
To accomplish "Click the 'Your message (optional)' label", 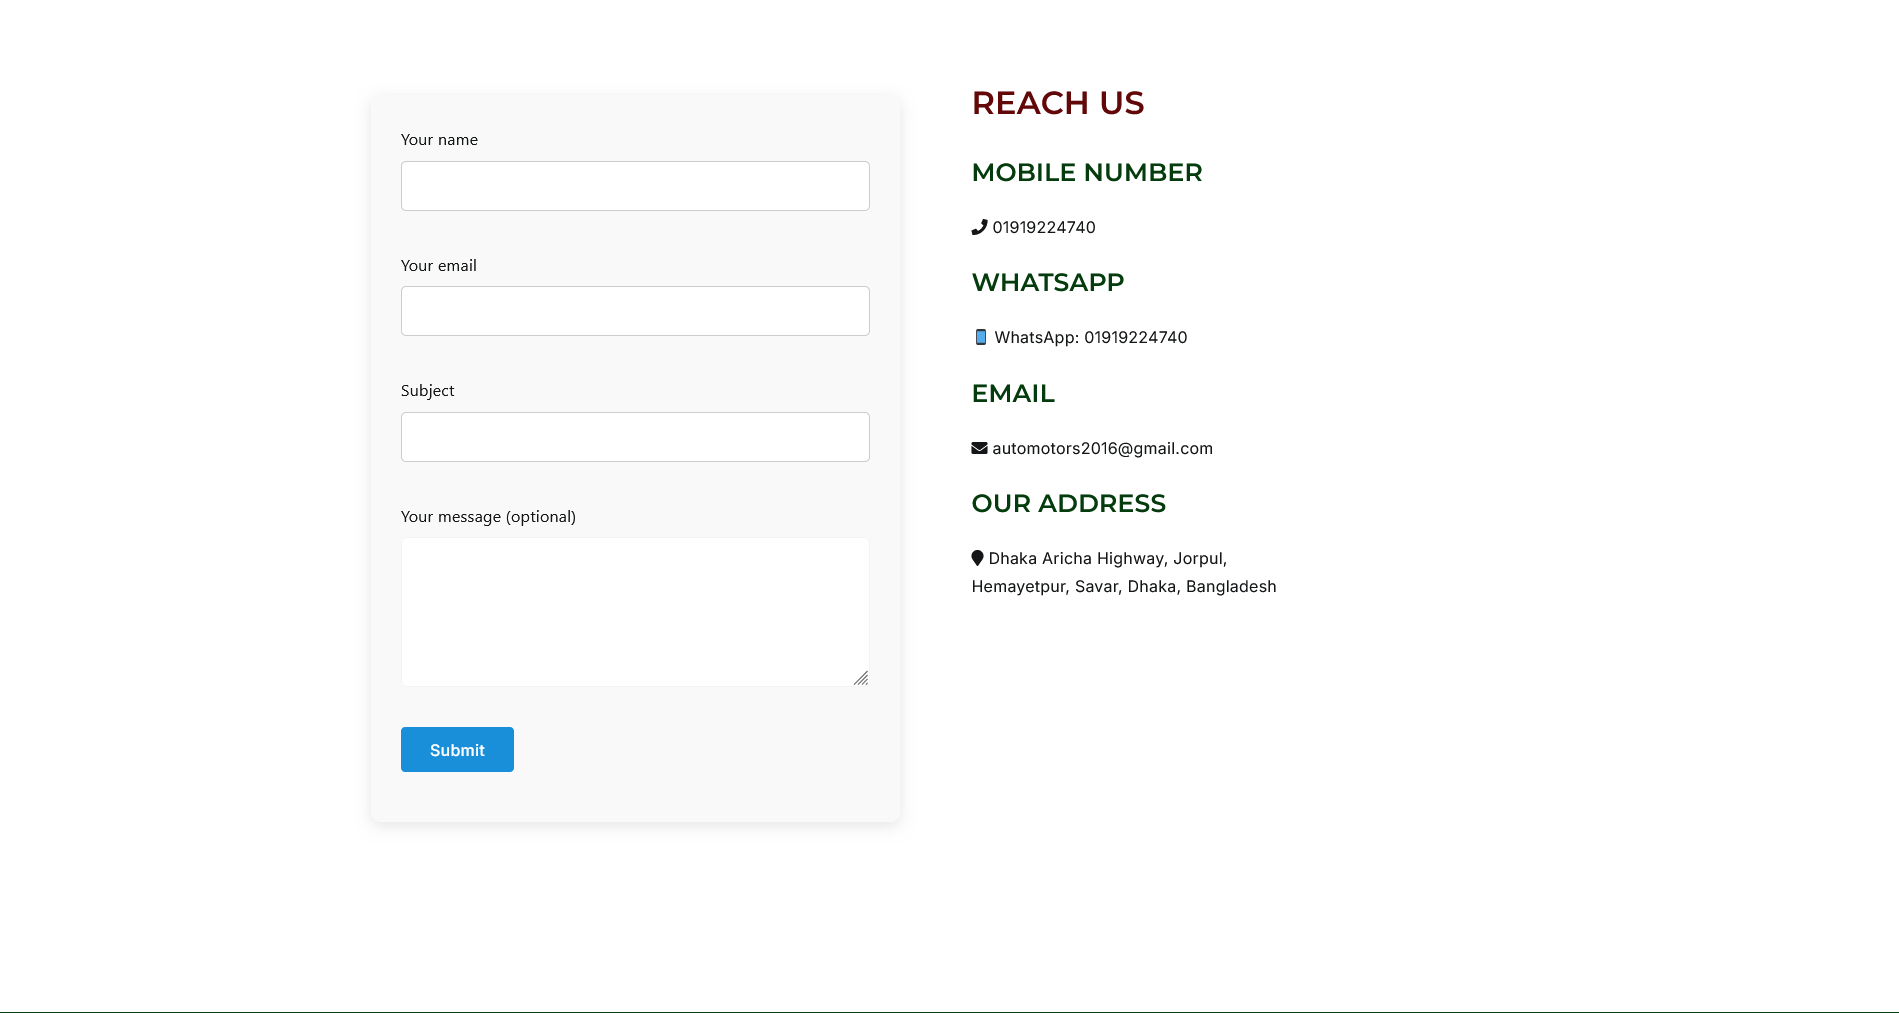I will pos(488,516).
